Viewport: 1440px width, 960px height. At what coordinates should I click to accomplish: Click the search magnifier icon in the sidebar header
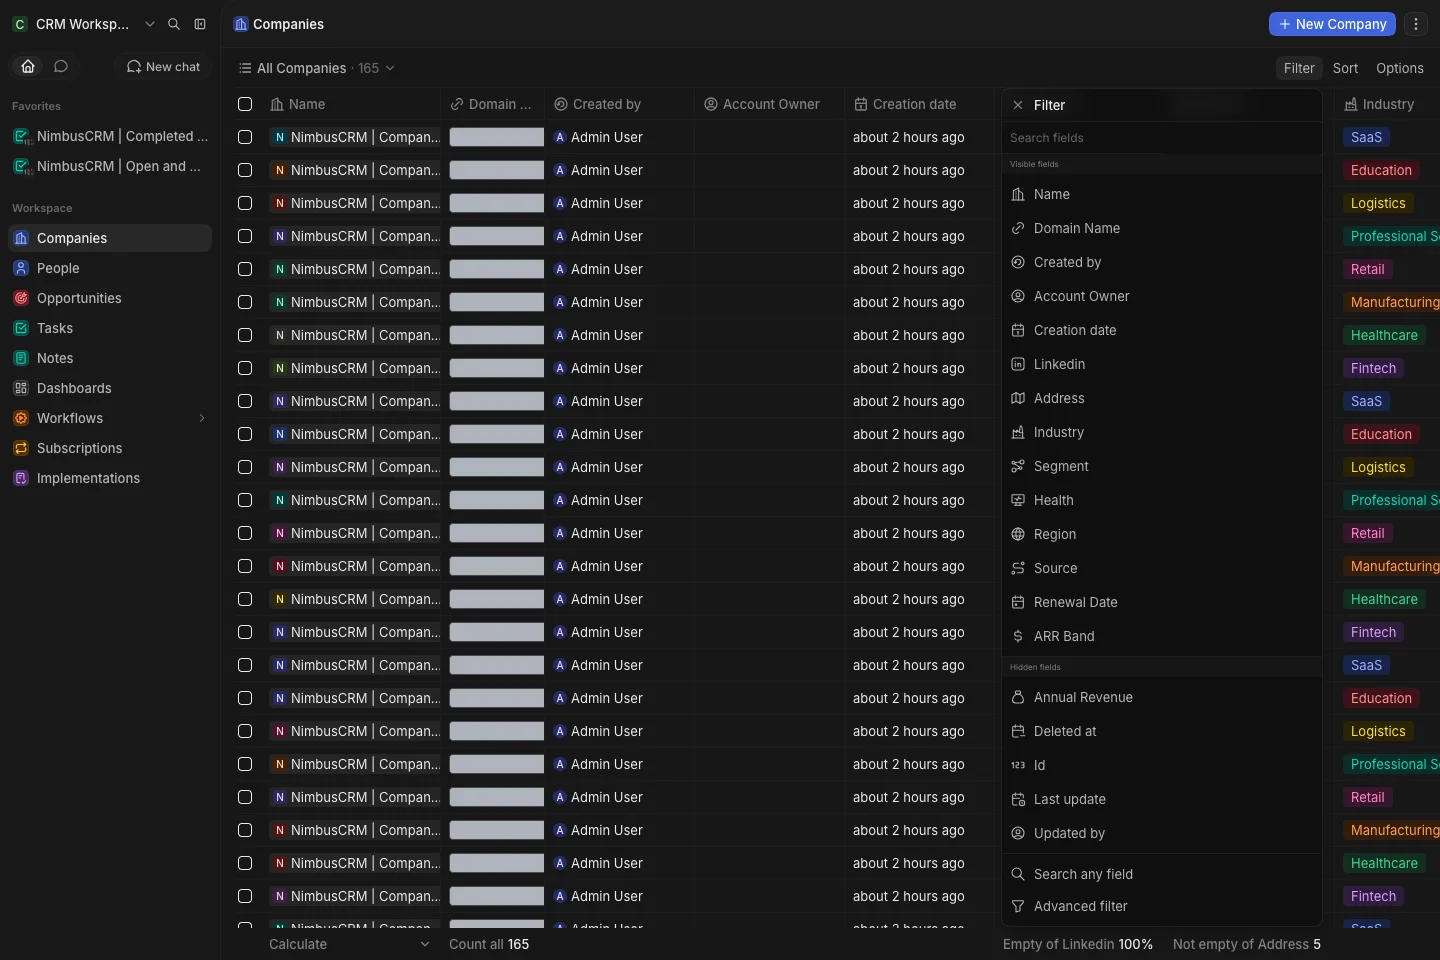pyautogui.click(x=174, y=24)
